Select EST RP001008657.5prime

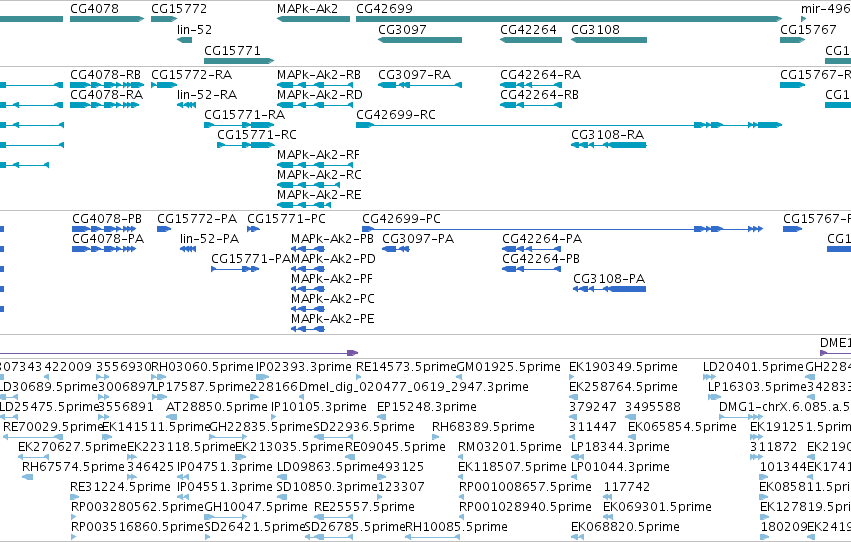pos(525,488)
